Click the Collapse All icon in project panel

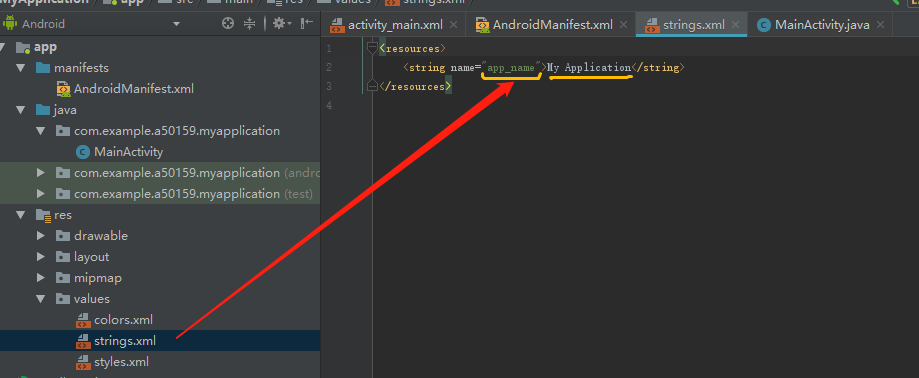tap(250, 23)
